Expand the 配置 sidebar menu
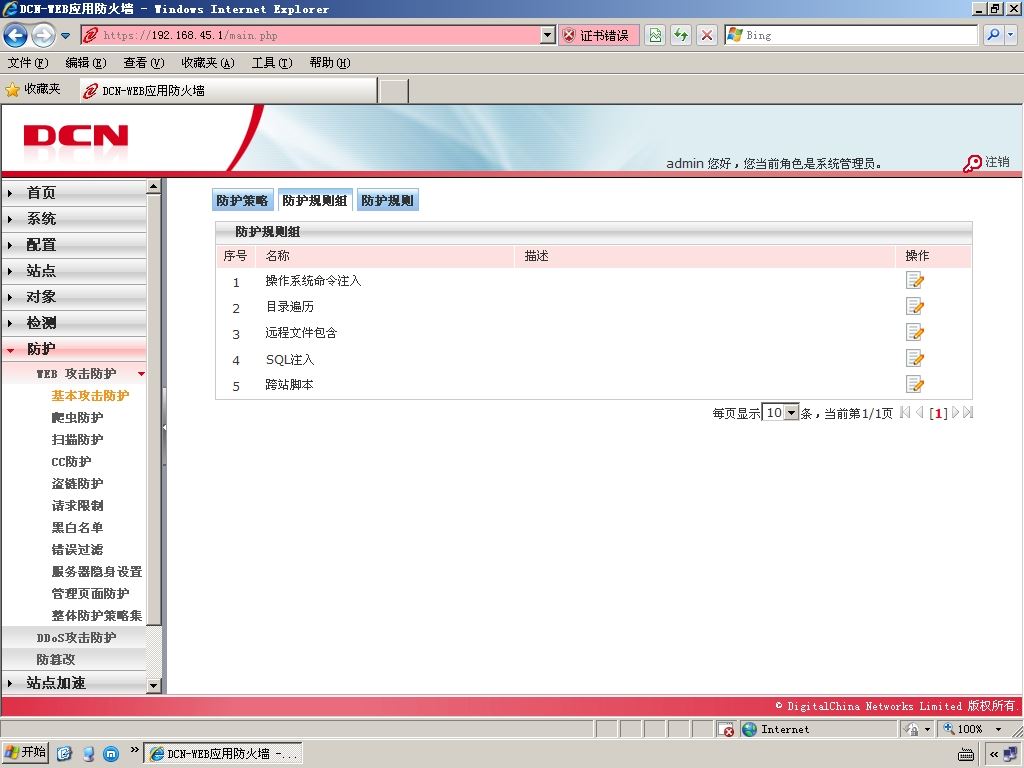Viewport: 1024px width, 768px height. [x=73, y=245]
